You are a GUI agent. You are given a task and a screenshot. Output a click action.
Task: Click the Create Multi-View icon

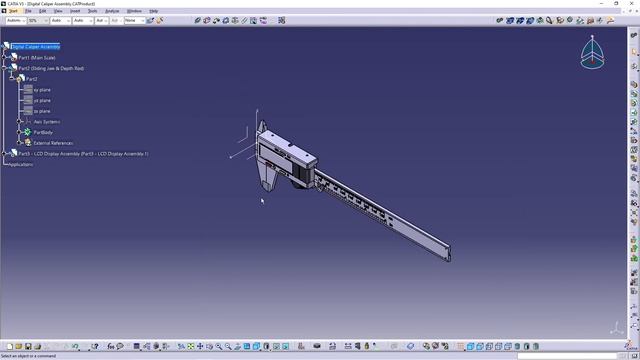point(247,346)
